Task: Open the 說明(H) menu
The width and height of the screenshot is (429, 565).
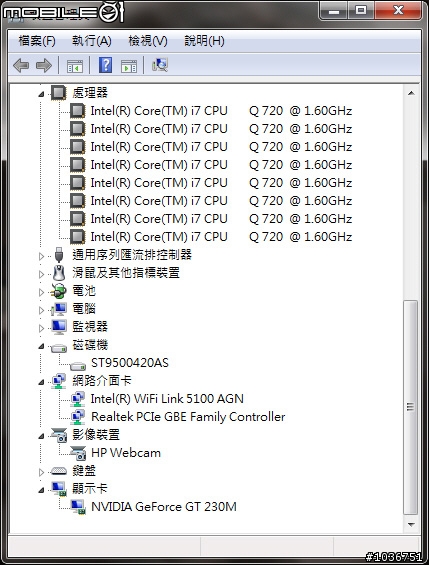Action: 204,41
